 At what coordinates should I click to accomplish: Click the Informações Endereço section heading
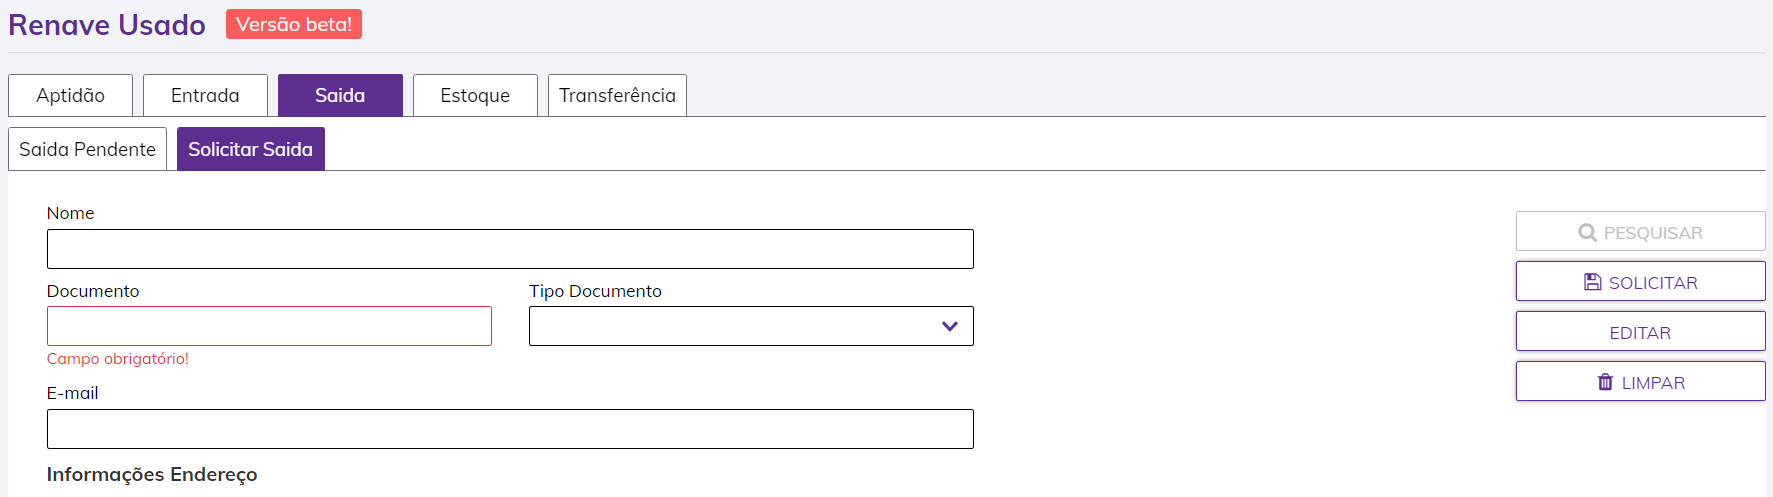(x=152, y=474)
